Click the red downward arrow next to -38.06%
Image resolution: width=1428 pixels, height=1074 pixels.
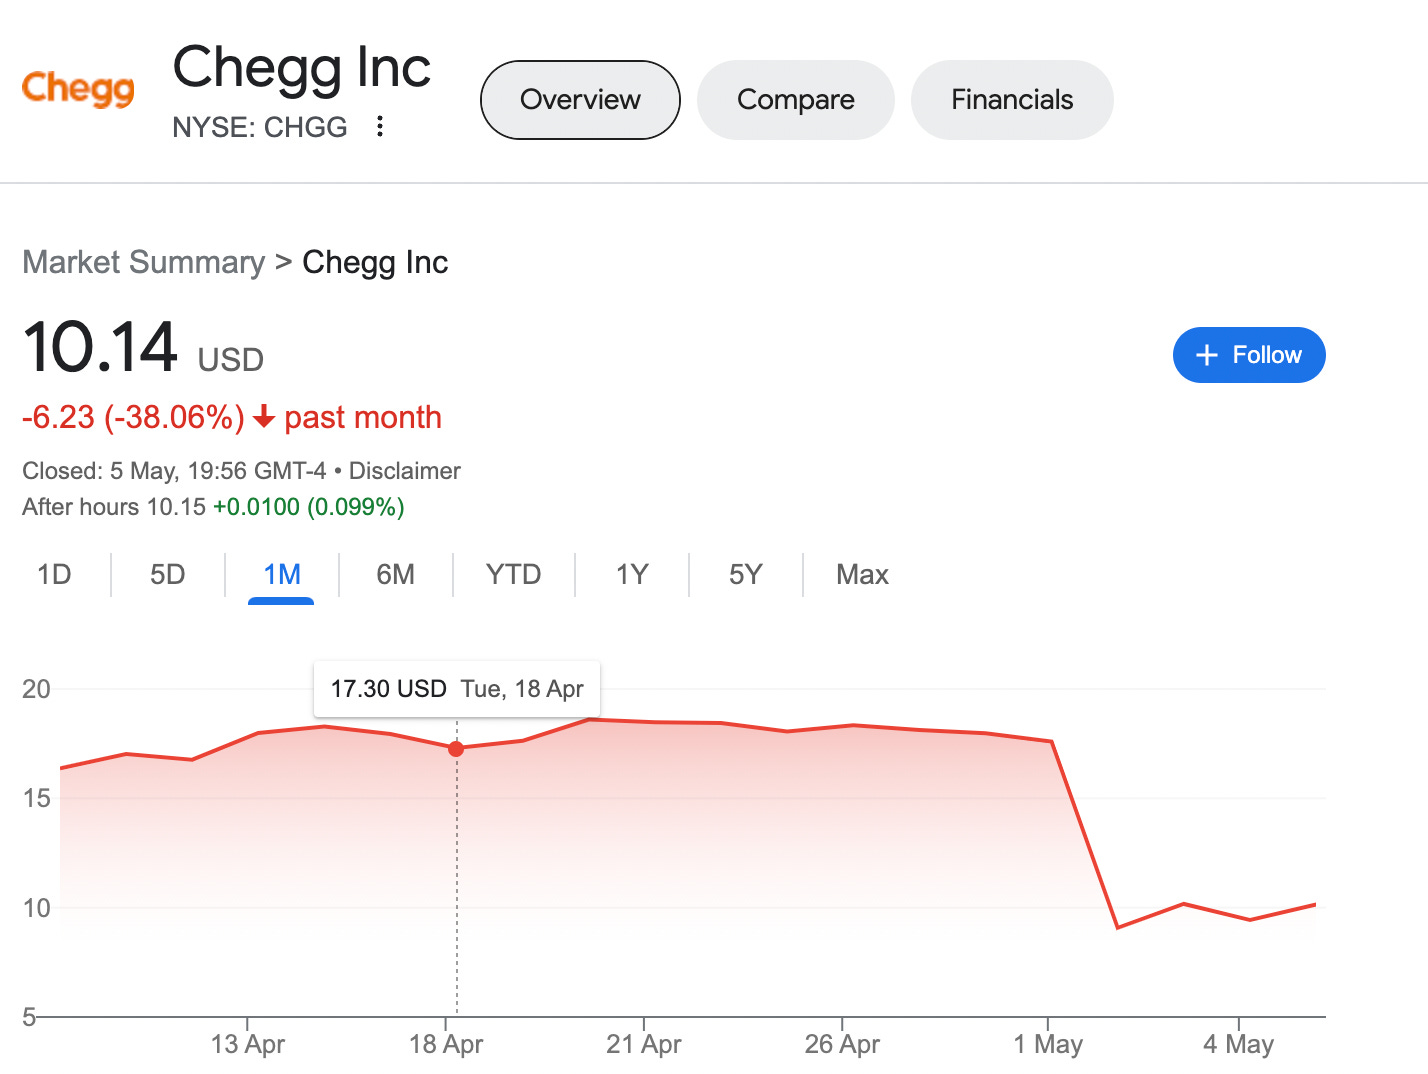[x=264, y=419]
